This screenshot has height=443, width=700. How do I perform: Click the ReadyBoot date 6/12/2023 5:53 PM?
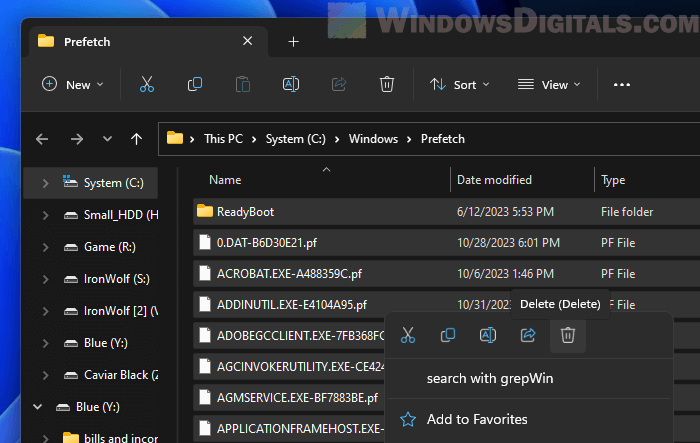[x=505, y=212]
